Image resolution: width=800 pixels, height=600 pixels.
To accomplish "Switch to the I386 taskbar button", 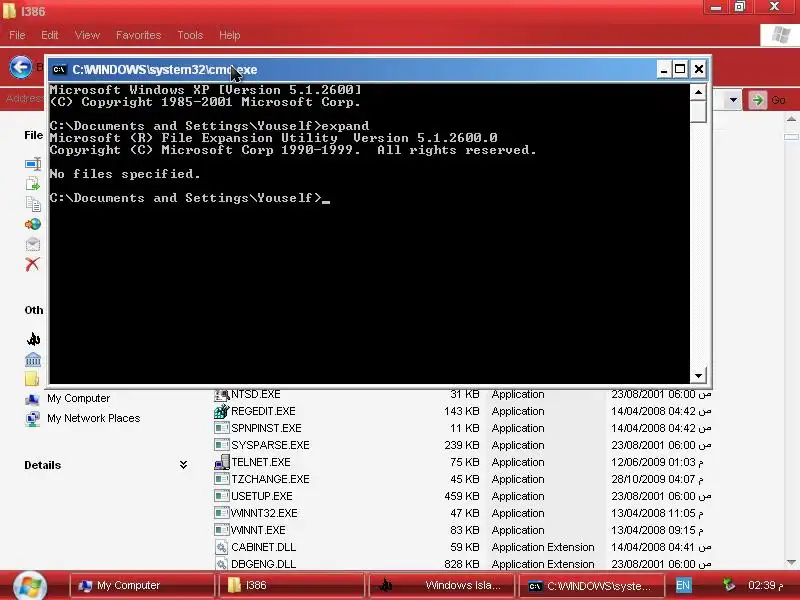I will (x=292, y=585).
